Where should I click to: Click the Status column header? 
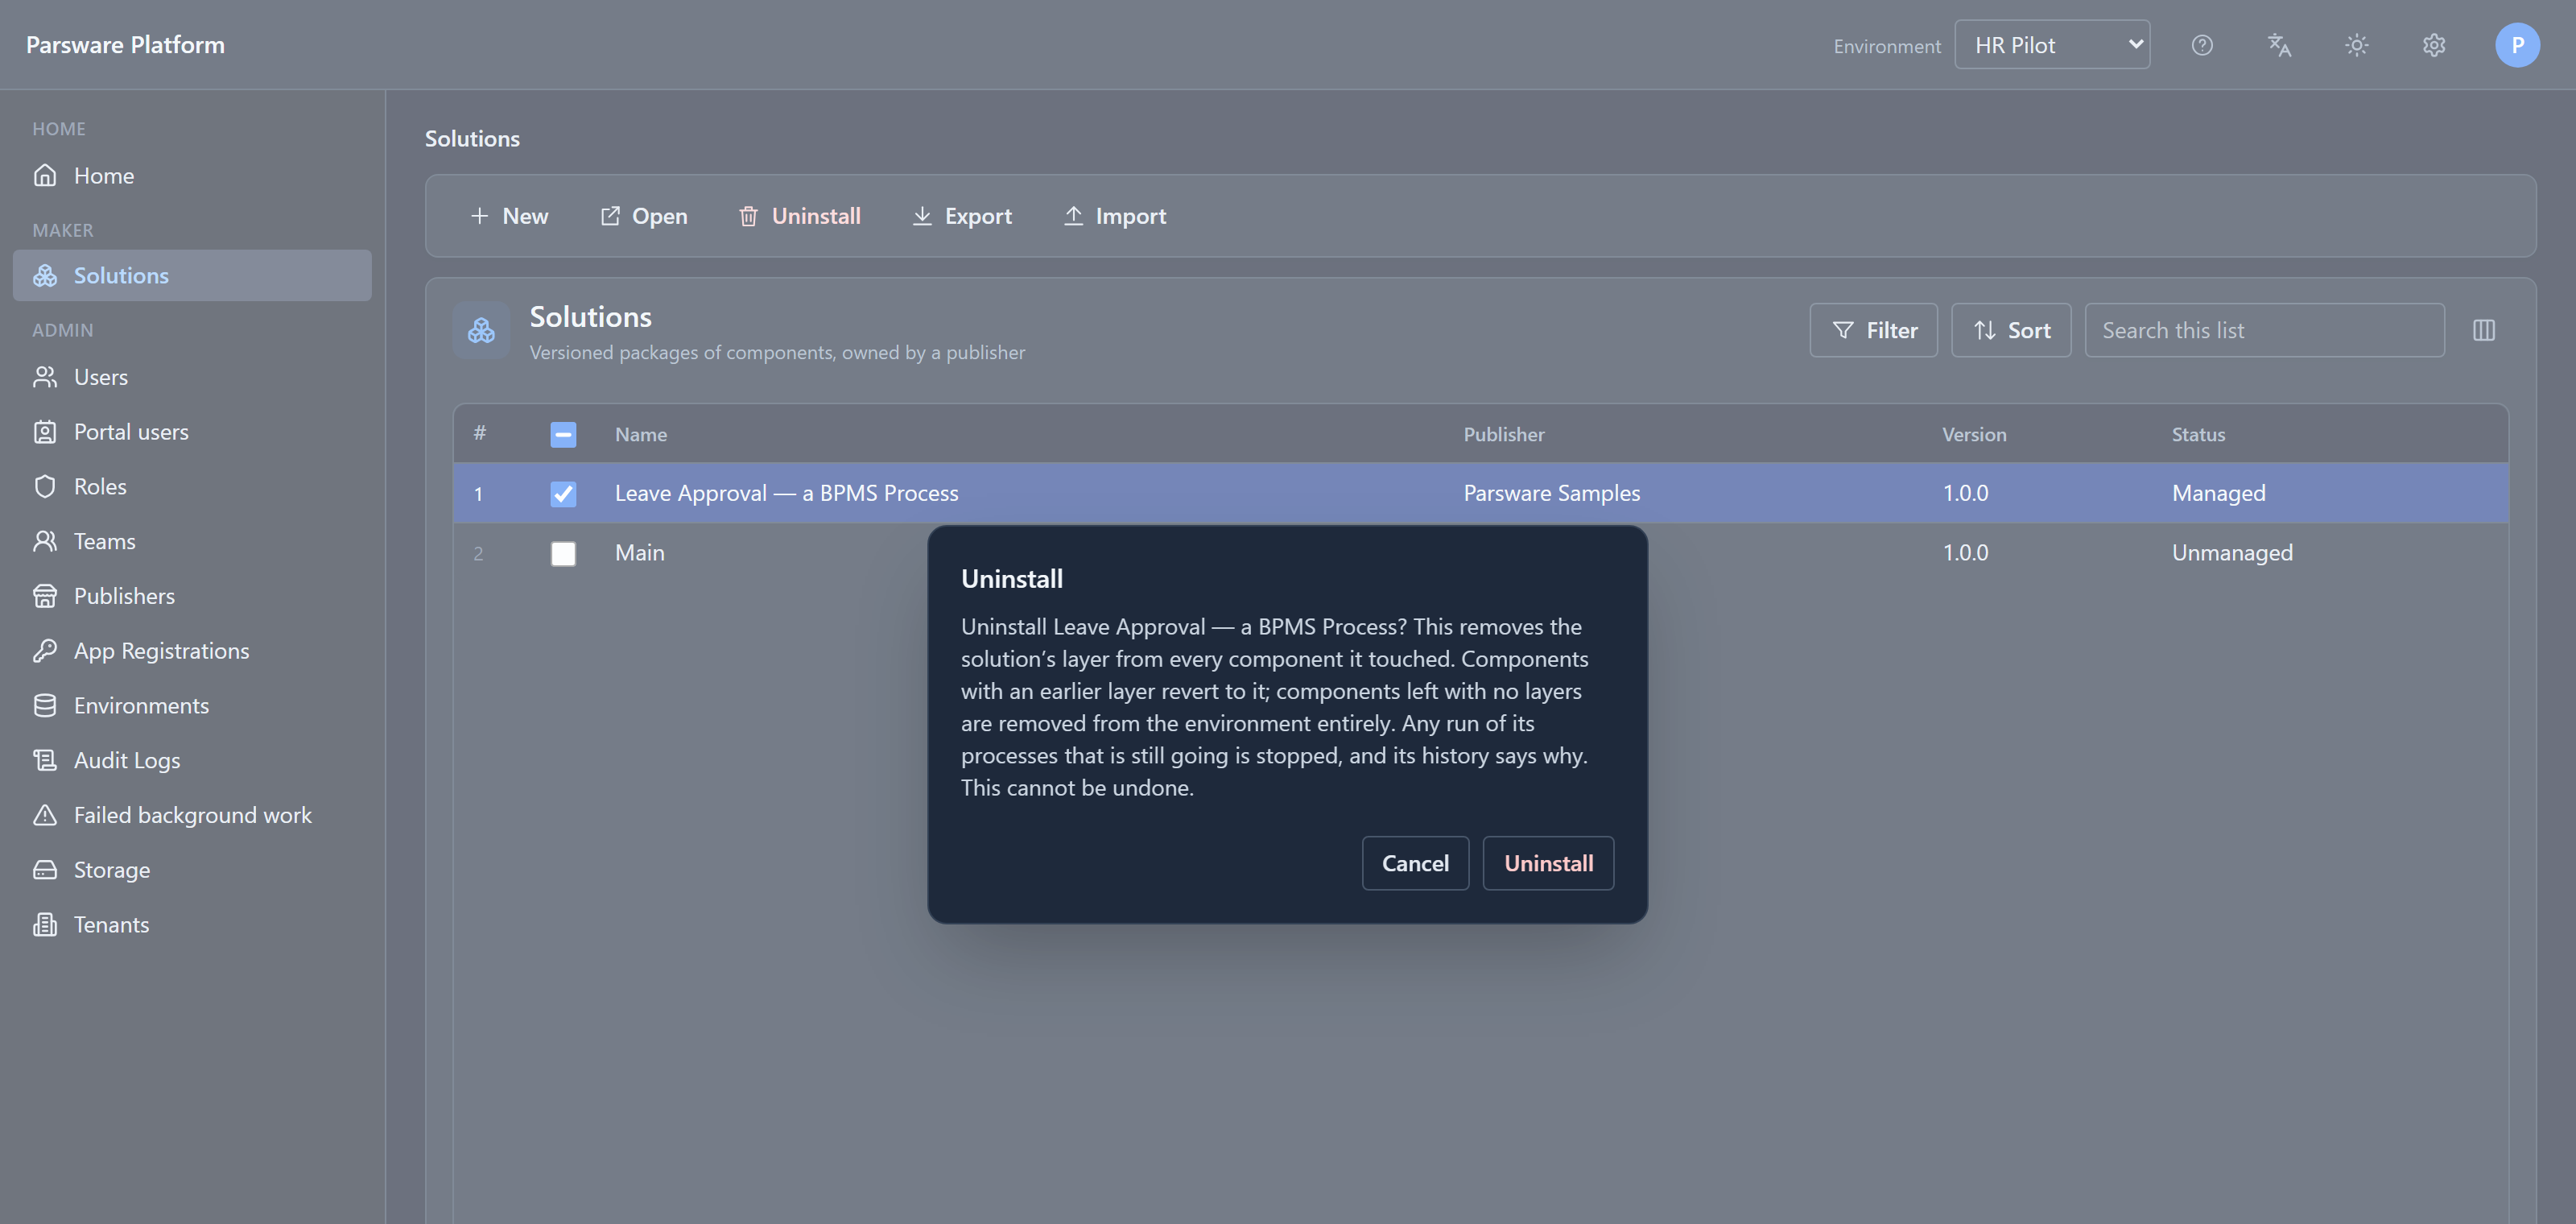pos(2198,435)
